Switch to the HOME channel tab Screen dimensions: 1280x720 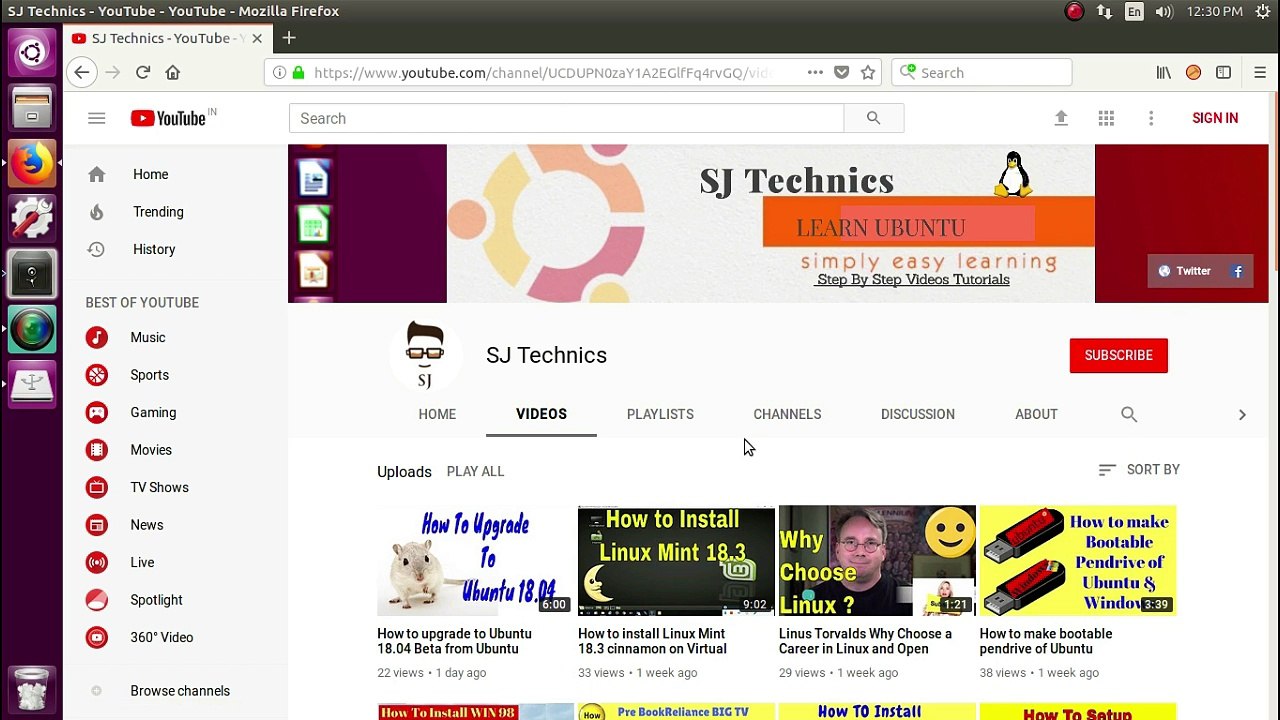437,414
